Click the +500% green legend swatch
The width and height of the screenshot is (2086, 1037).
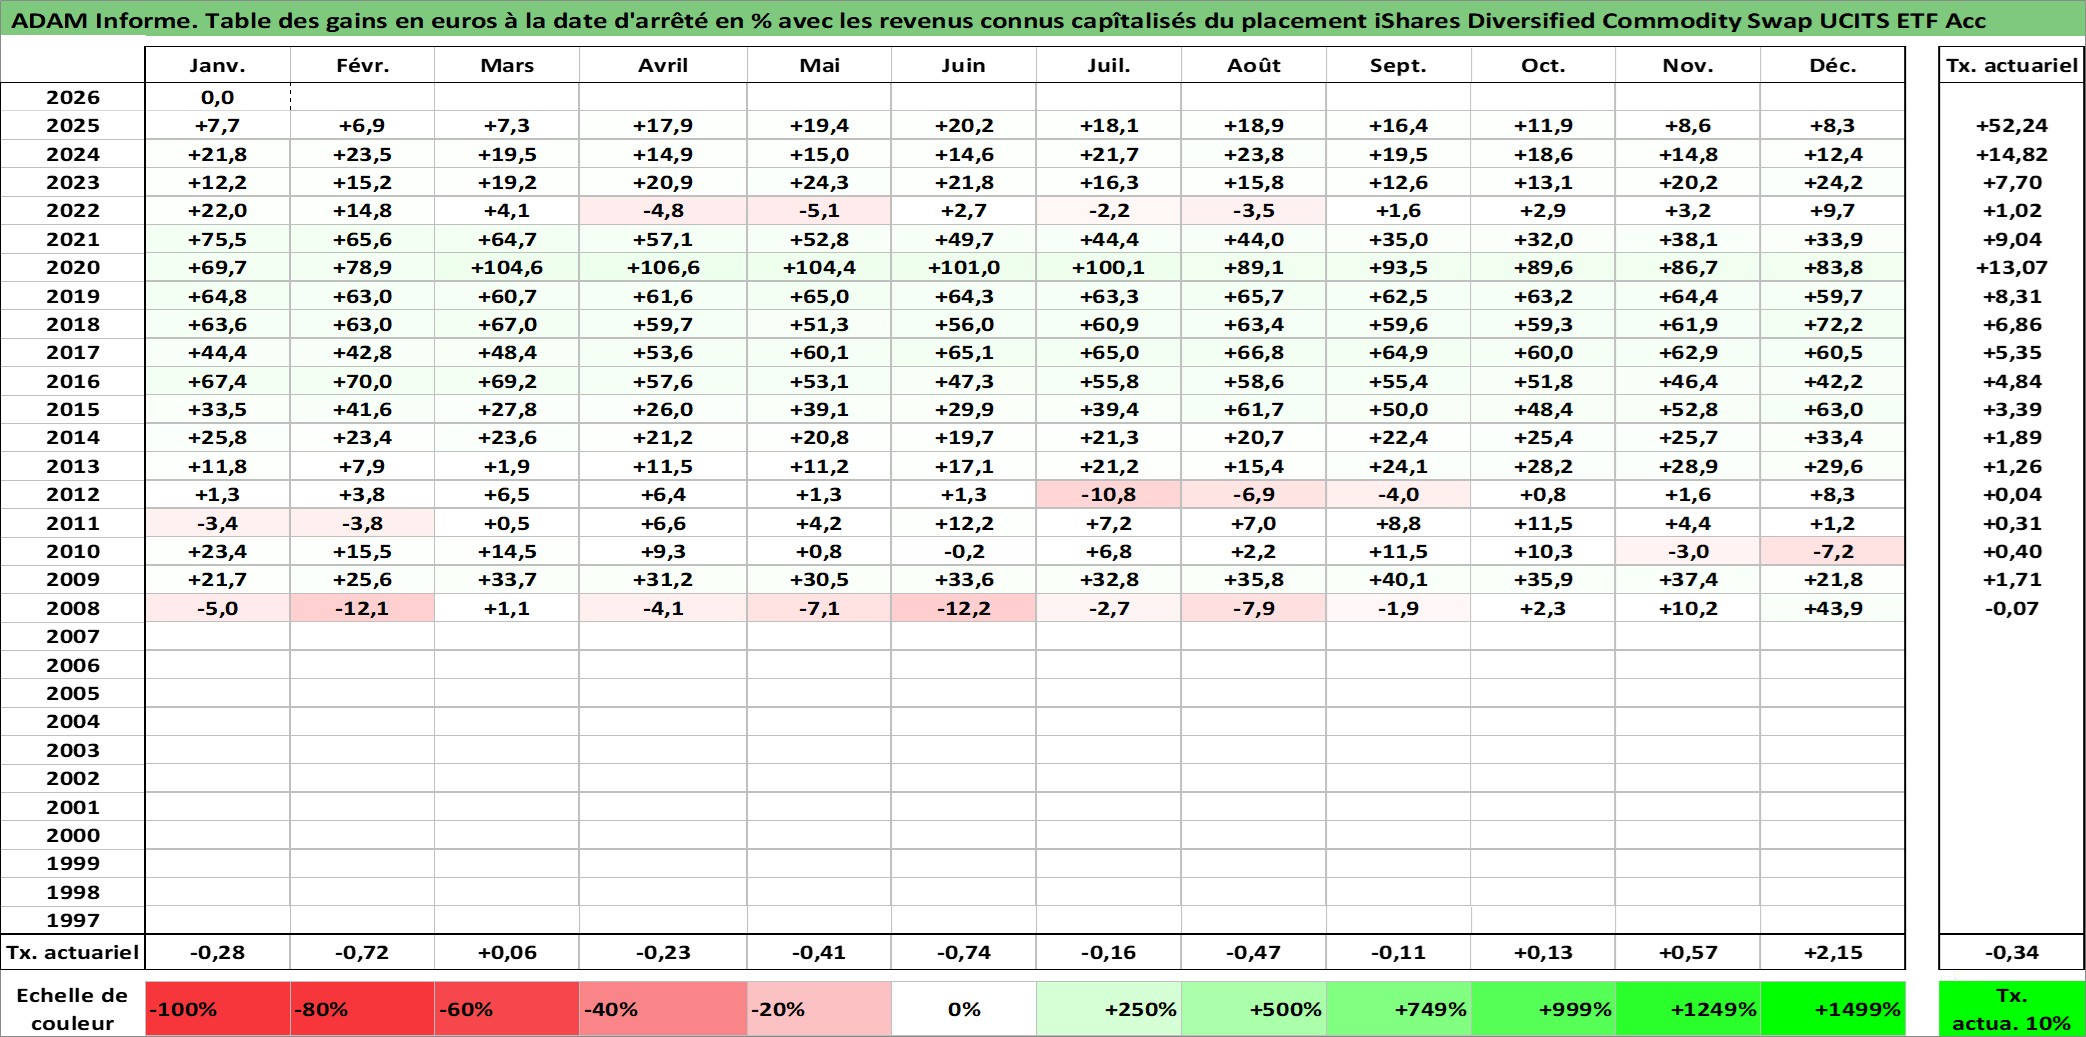tap(1254, 1009)
